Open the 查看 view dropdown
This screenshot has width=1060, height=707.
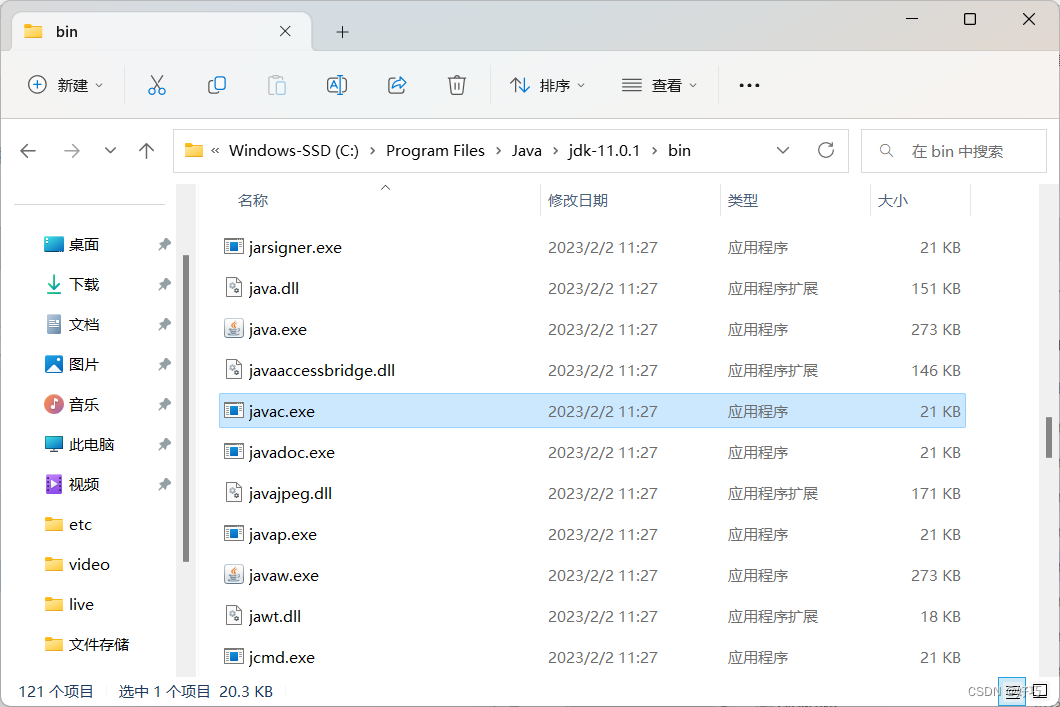click(x=659, y=85)
